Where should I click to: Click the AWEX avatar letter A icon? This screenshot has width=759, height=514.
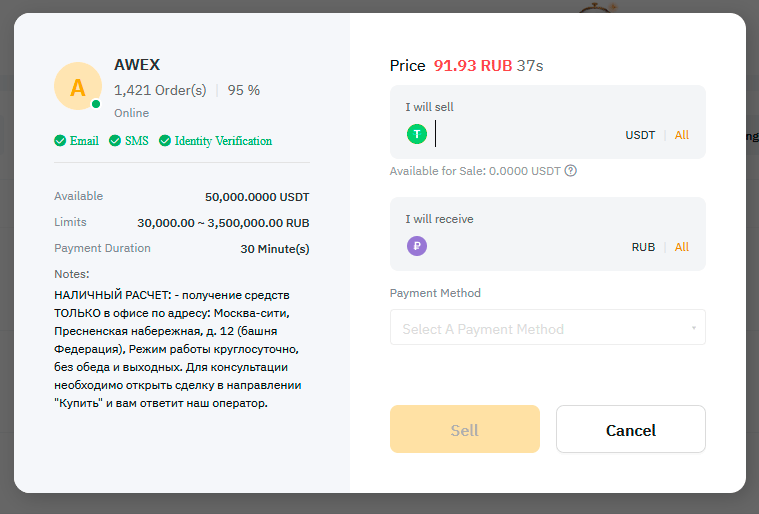click(x=78, y=86)
